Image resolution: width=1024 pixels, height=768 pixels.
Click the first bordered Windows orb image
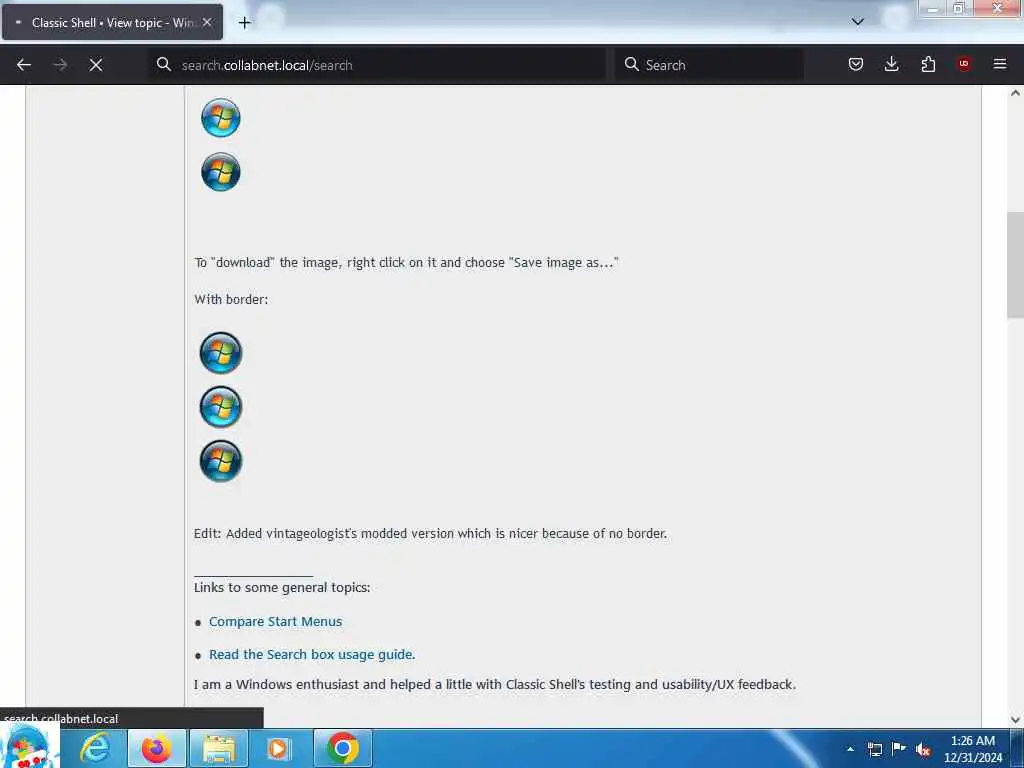pyautogui.click(x=221, y=353)
